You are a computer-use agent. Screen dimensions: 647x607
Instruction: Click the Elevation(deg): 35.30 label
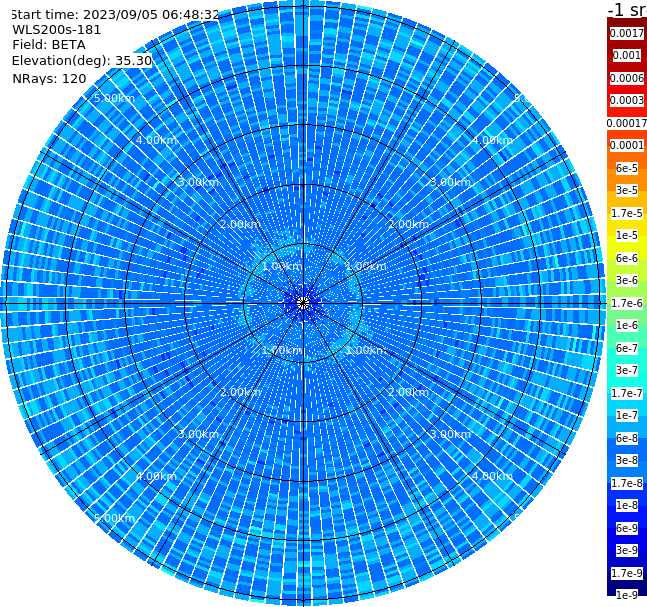coord(82,61)
